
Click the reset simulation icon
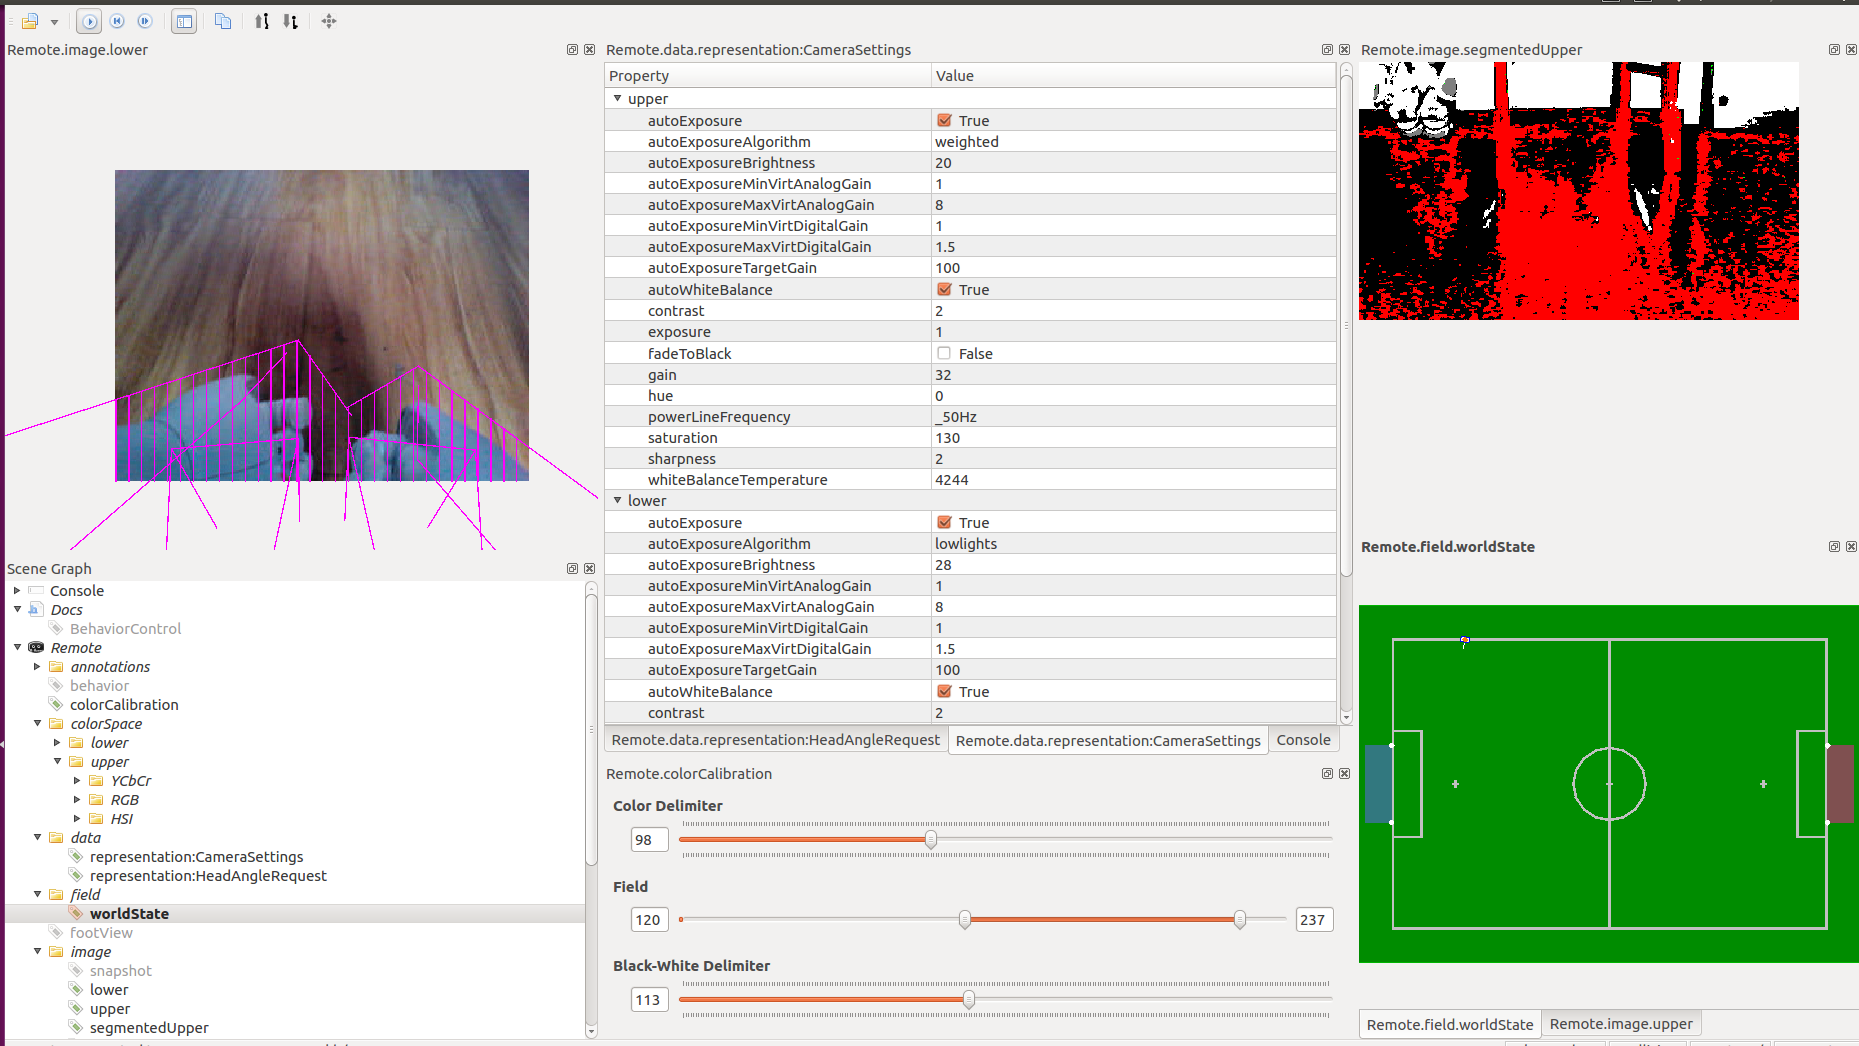[117, 21]
